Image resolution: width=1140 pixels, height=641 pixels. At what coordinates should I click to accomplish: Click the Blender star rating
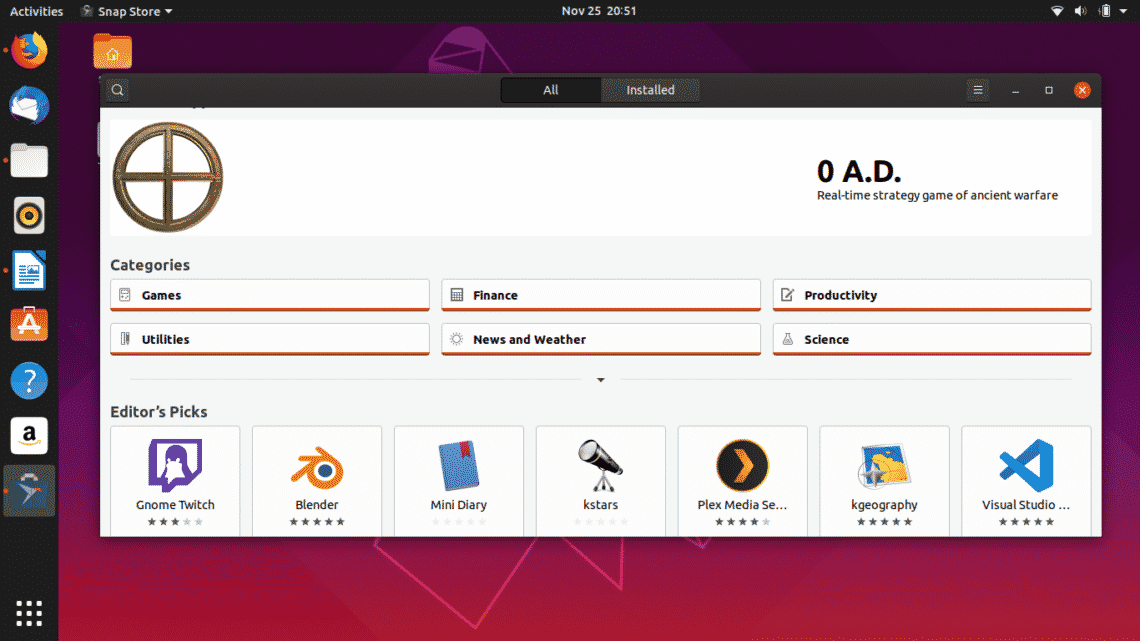tap(317, 522)
